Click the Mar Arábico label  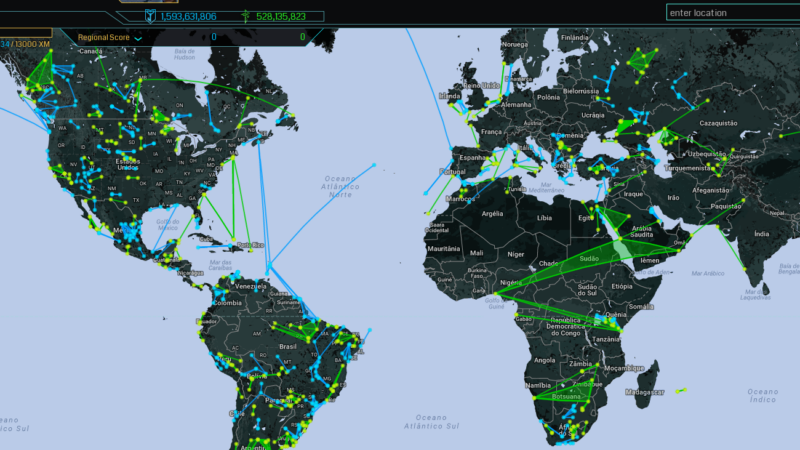[708, 273]
